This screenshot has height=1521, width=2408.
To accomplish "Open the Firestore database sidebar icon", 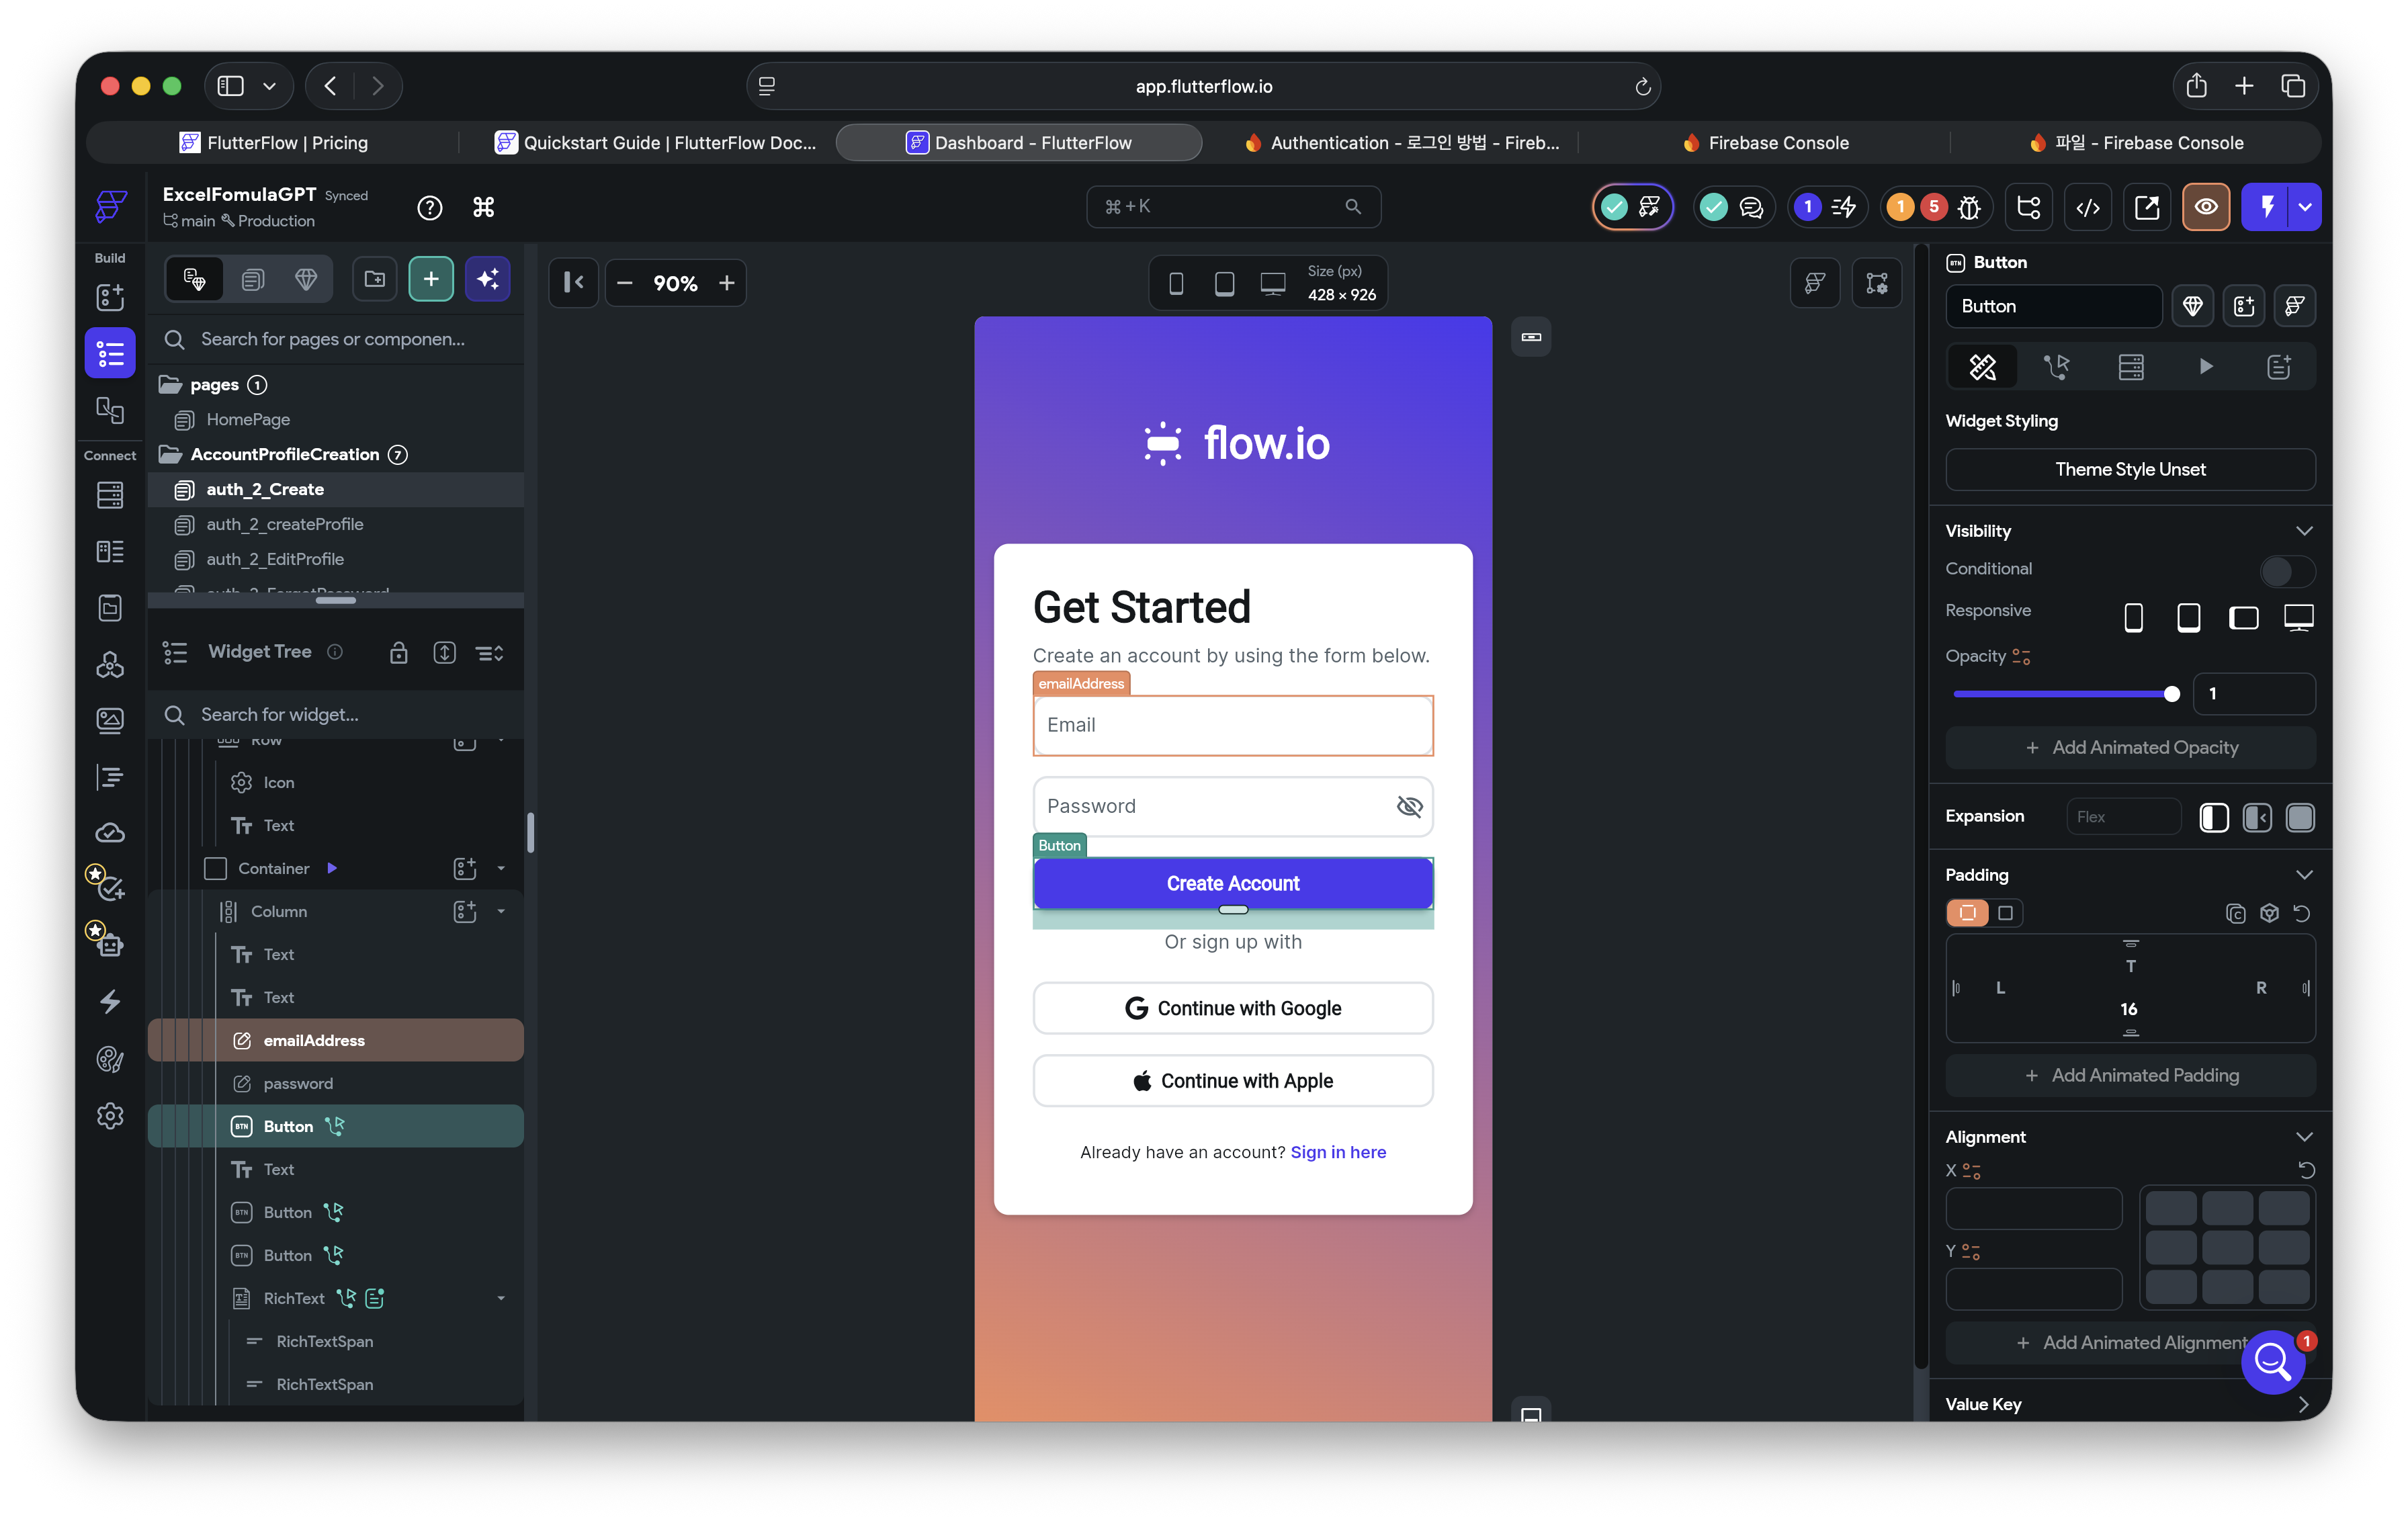I will [110, 495].
